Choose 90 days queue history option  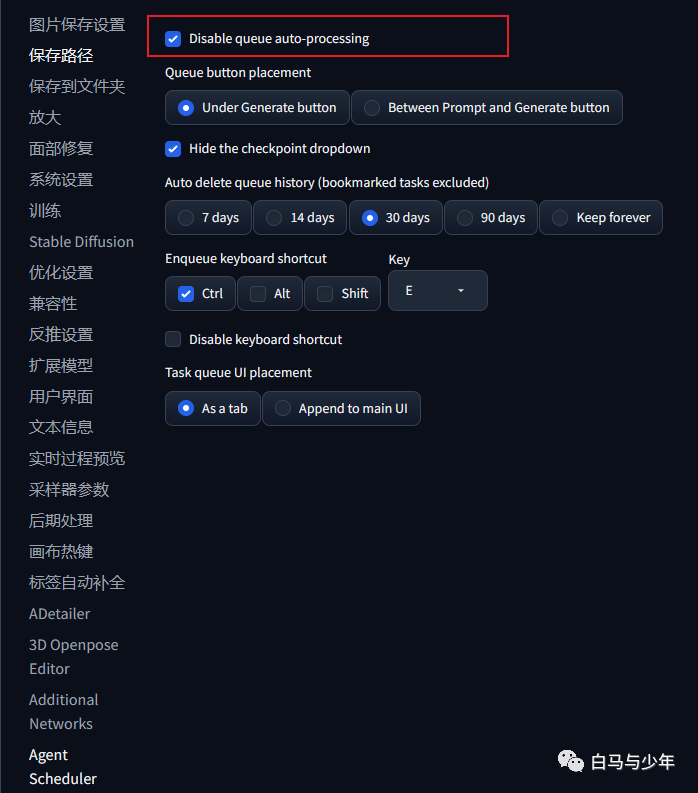point(491,217)
